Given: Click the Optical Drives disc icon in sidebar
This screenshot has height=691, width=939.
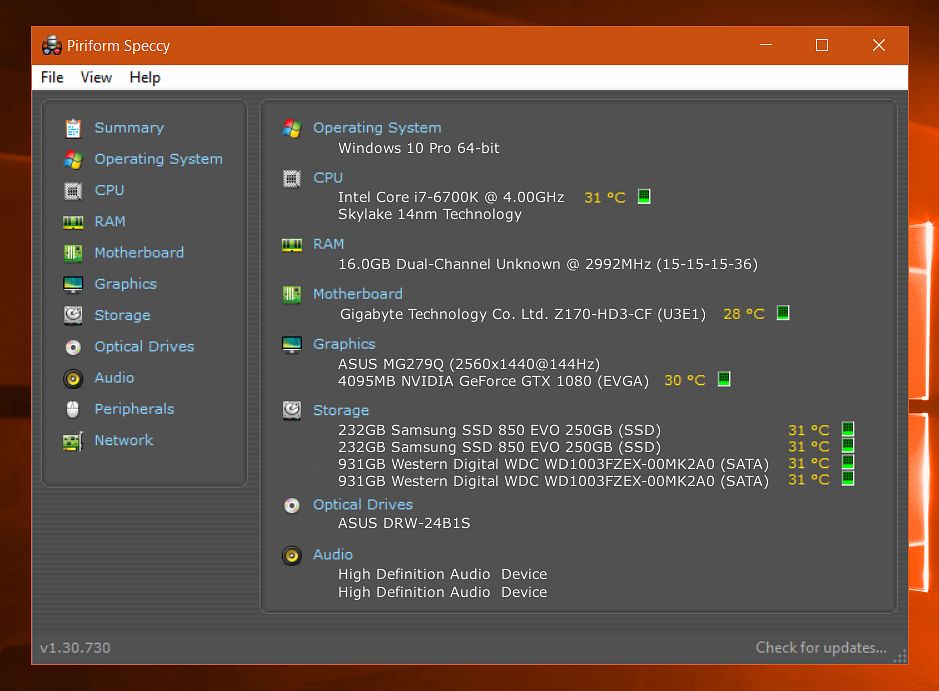Looking at the screenshot, I should pos(73,347).
